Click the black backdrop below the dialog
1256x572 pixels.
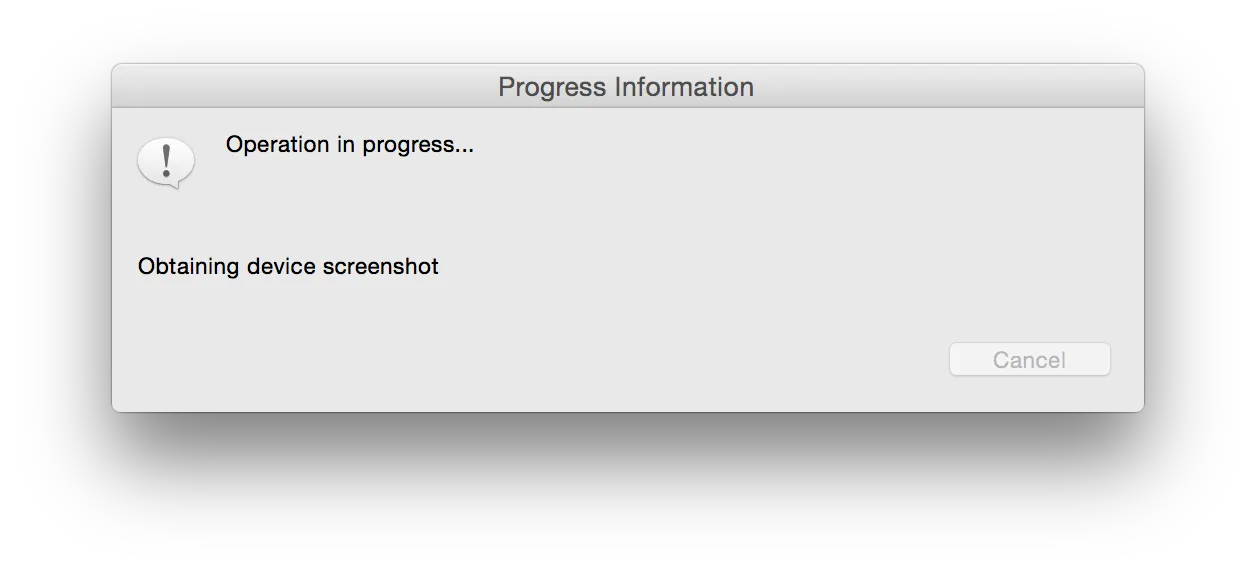coord(628,490)
